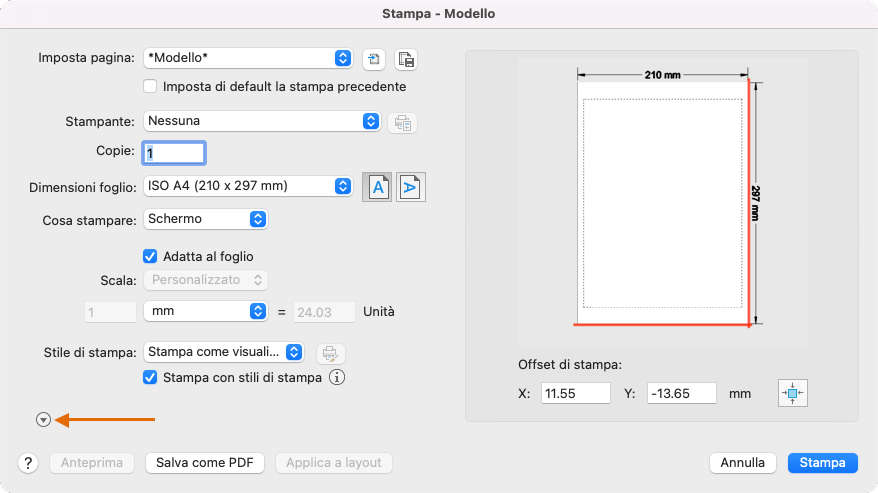The image size is (878, 493).
Task: Click the 'Salva come PDF' button
Action: pyautogui.click(x=205, y=463)
